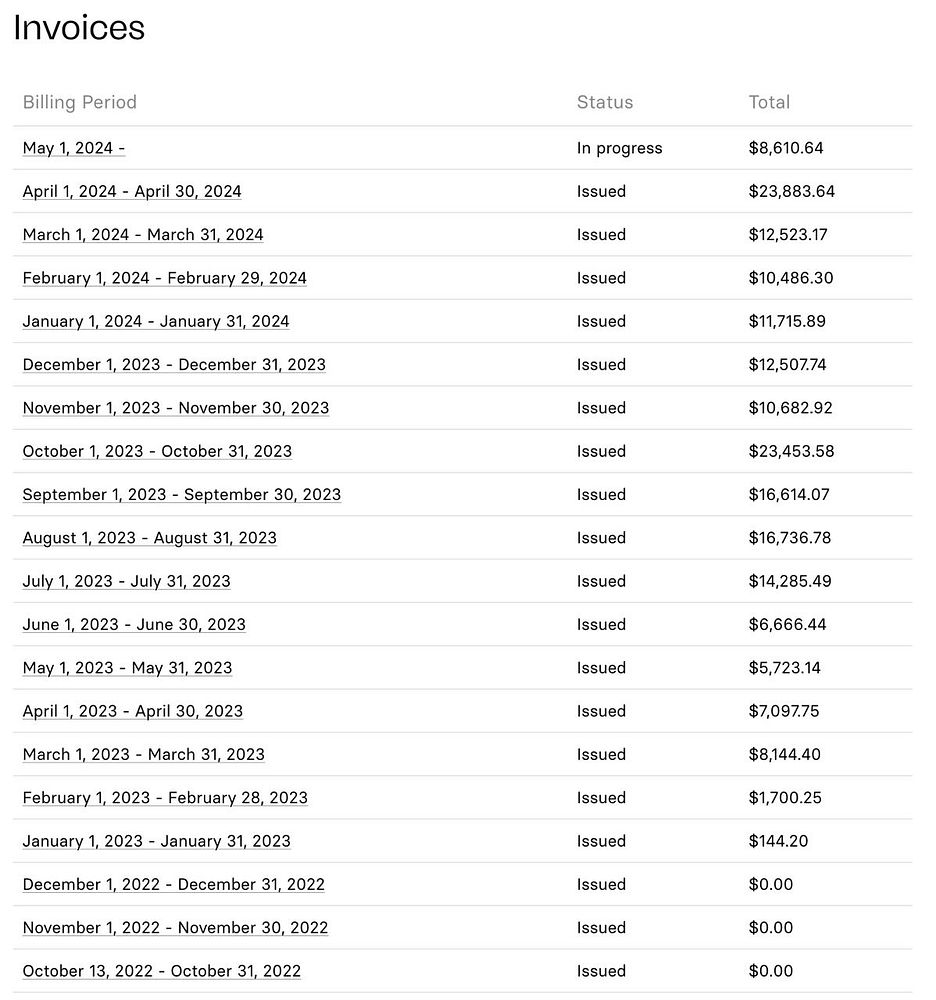This screenshot has width=936, height=1000.
Task: Open December 1, 2022 - December 31, 2022 invoice
Action: click(x=173, y=885)
